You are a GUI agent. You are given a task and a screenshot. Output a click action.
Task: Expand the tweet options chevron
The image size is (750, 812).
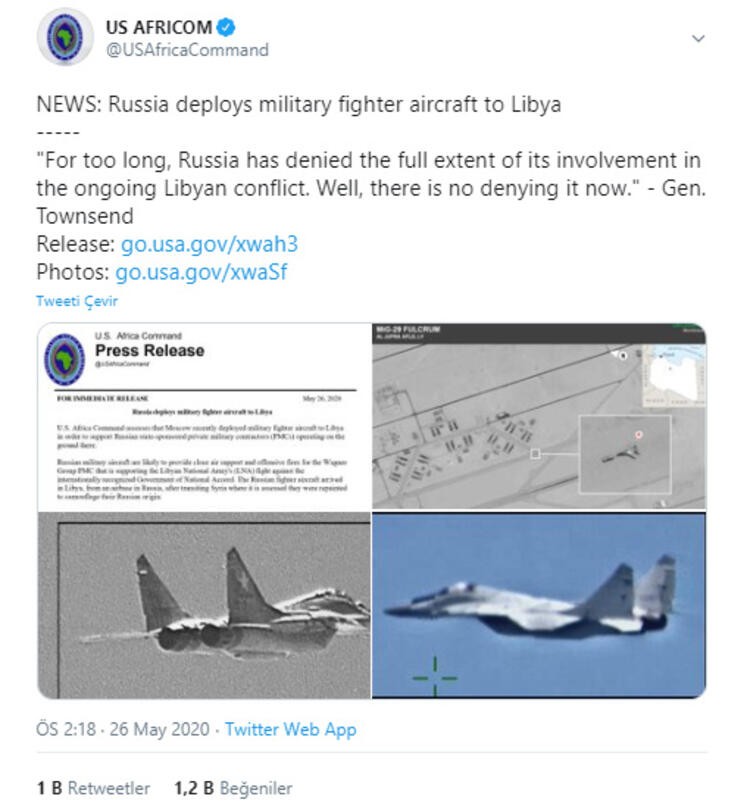tap(698, 38)
